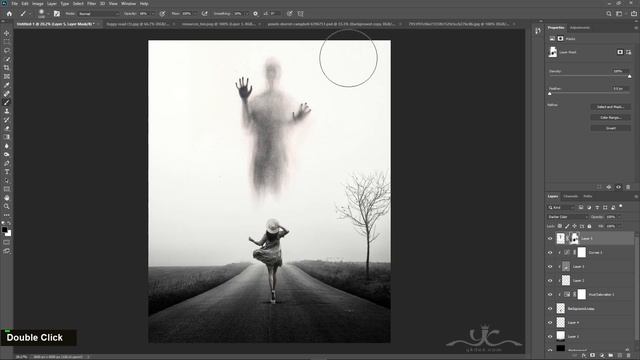Toggle pressure for opacity button
This screenshot has height=360, width=640.
pyautogui.click(x=162, y=13)
